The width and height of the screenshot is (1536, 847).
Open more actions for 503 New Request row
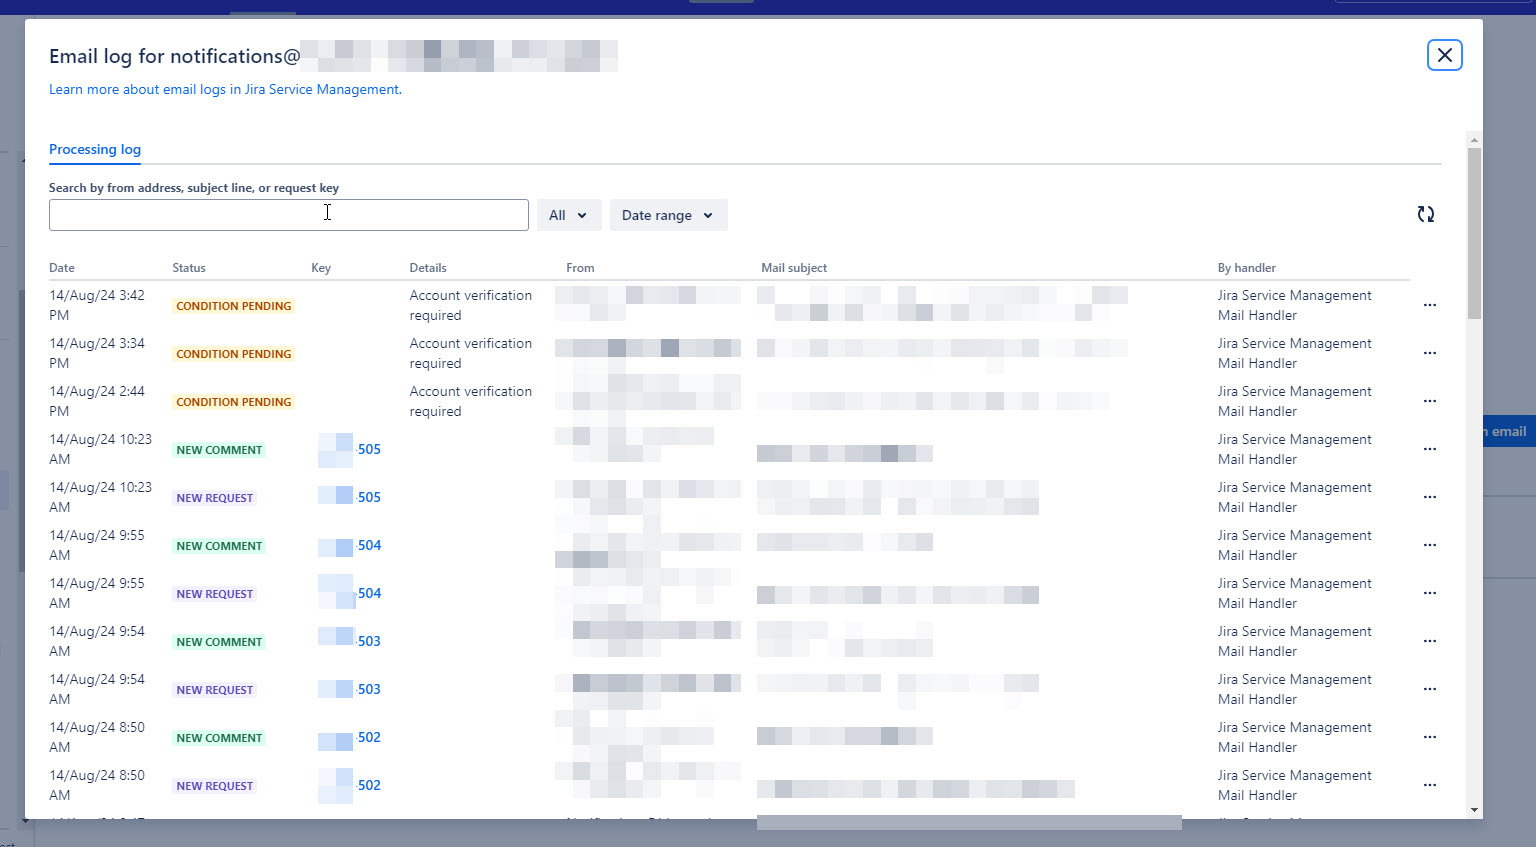pyautogui.click(x=1430, y=689)
